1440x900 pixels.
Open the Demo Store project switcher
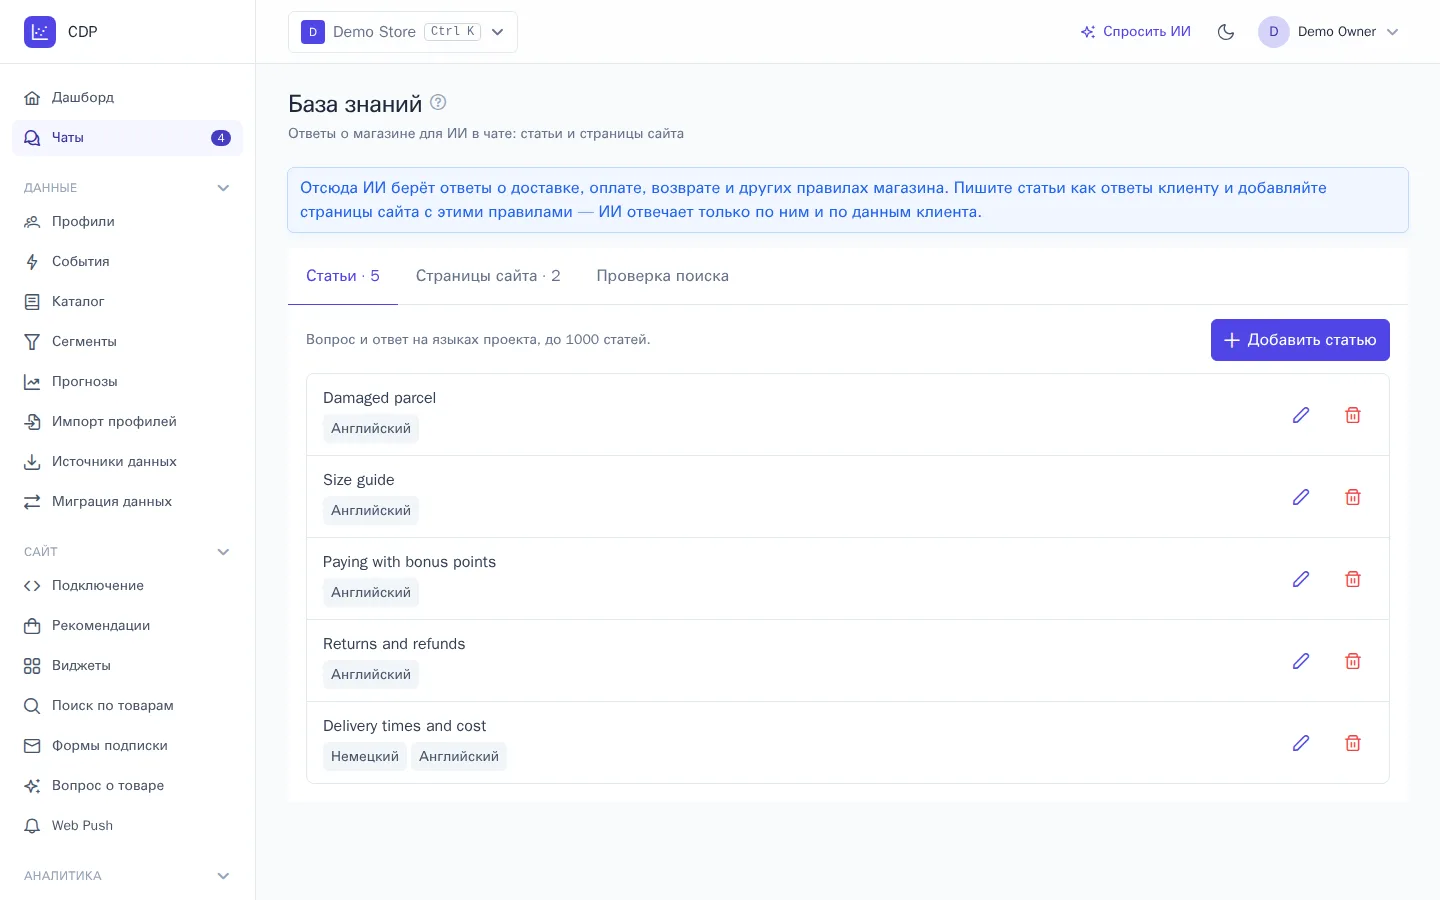(403, 32)
